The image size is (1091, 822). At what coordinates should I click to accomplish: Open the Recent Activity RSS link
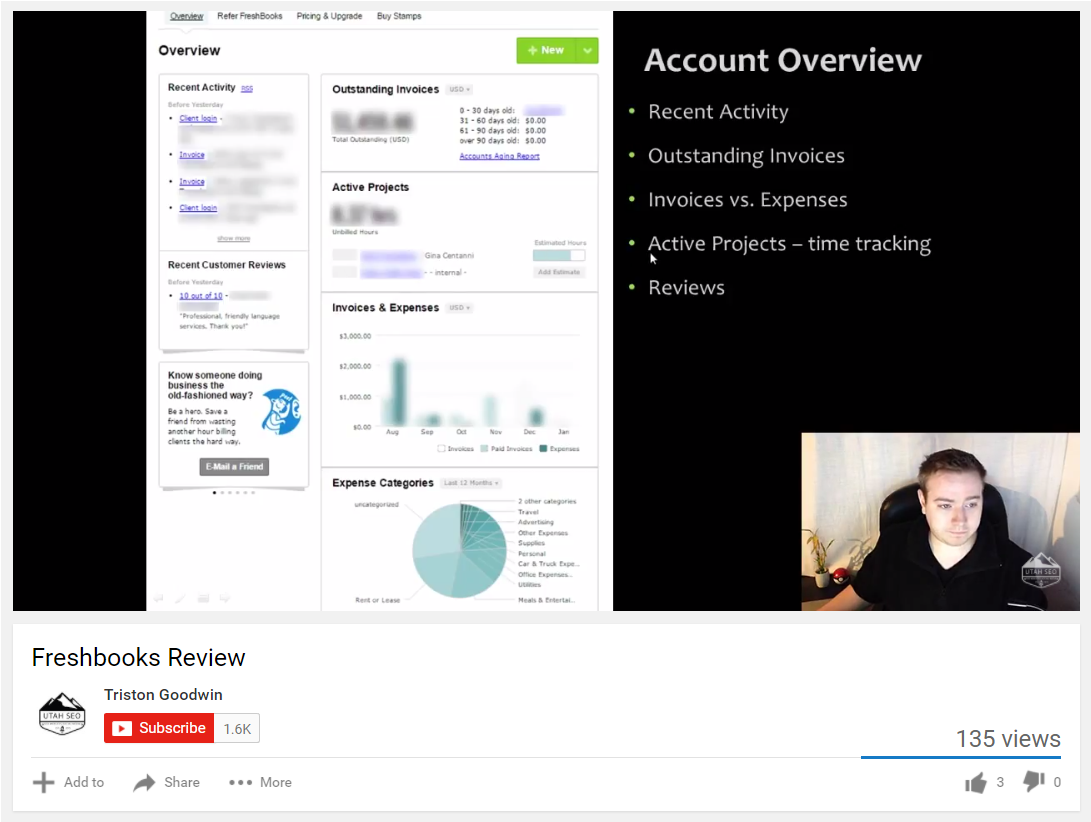[x=247, y=88]
